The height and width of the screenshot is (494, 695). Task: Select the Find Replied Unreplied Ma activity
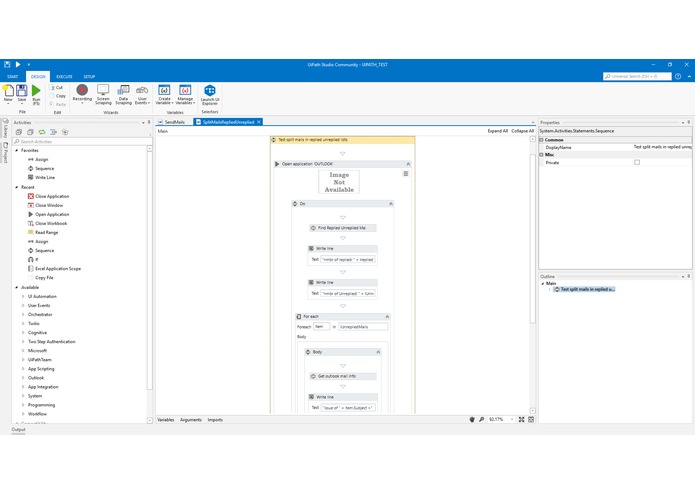tap(343, 228)
